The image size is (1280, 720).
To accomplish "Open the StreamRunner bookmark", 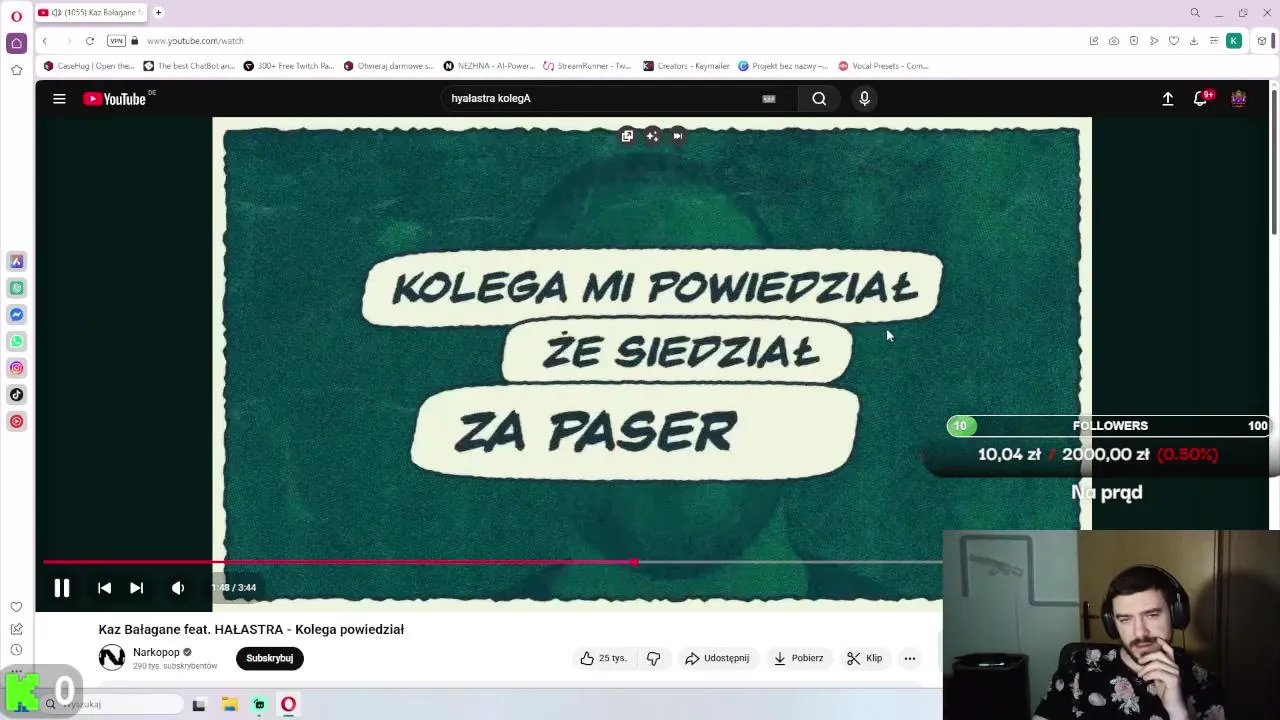I will [587, 66].
